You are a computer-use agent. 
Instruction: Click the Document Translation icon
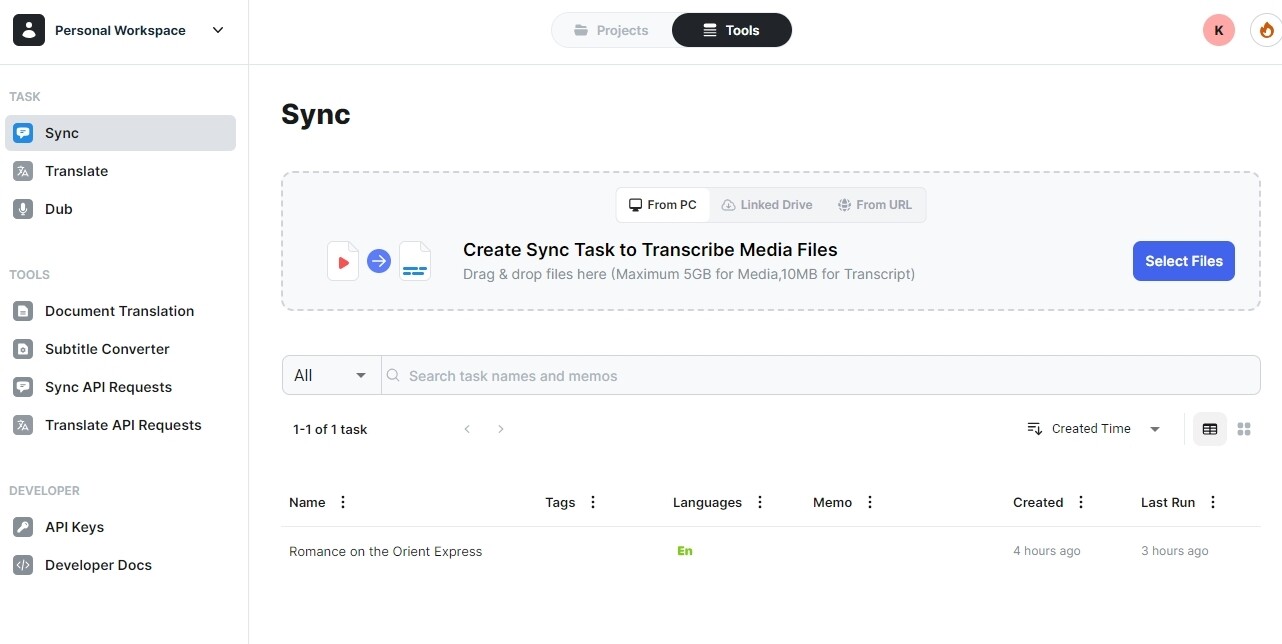[x=23, y=311]
